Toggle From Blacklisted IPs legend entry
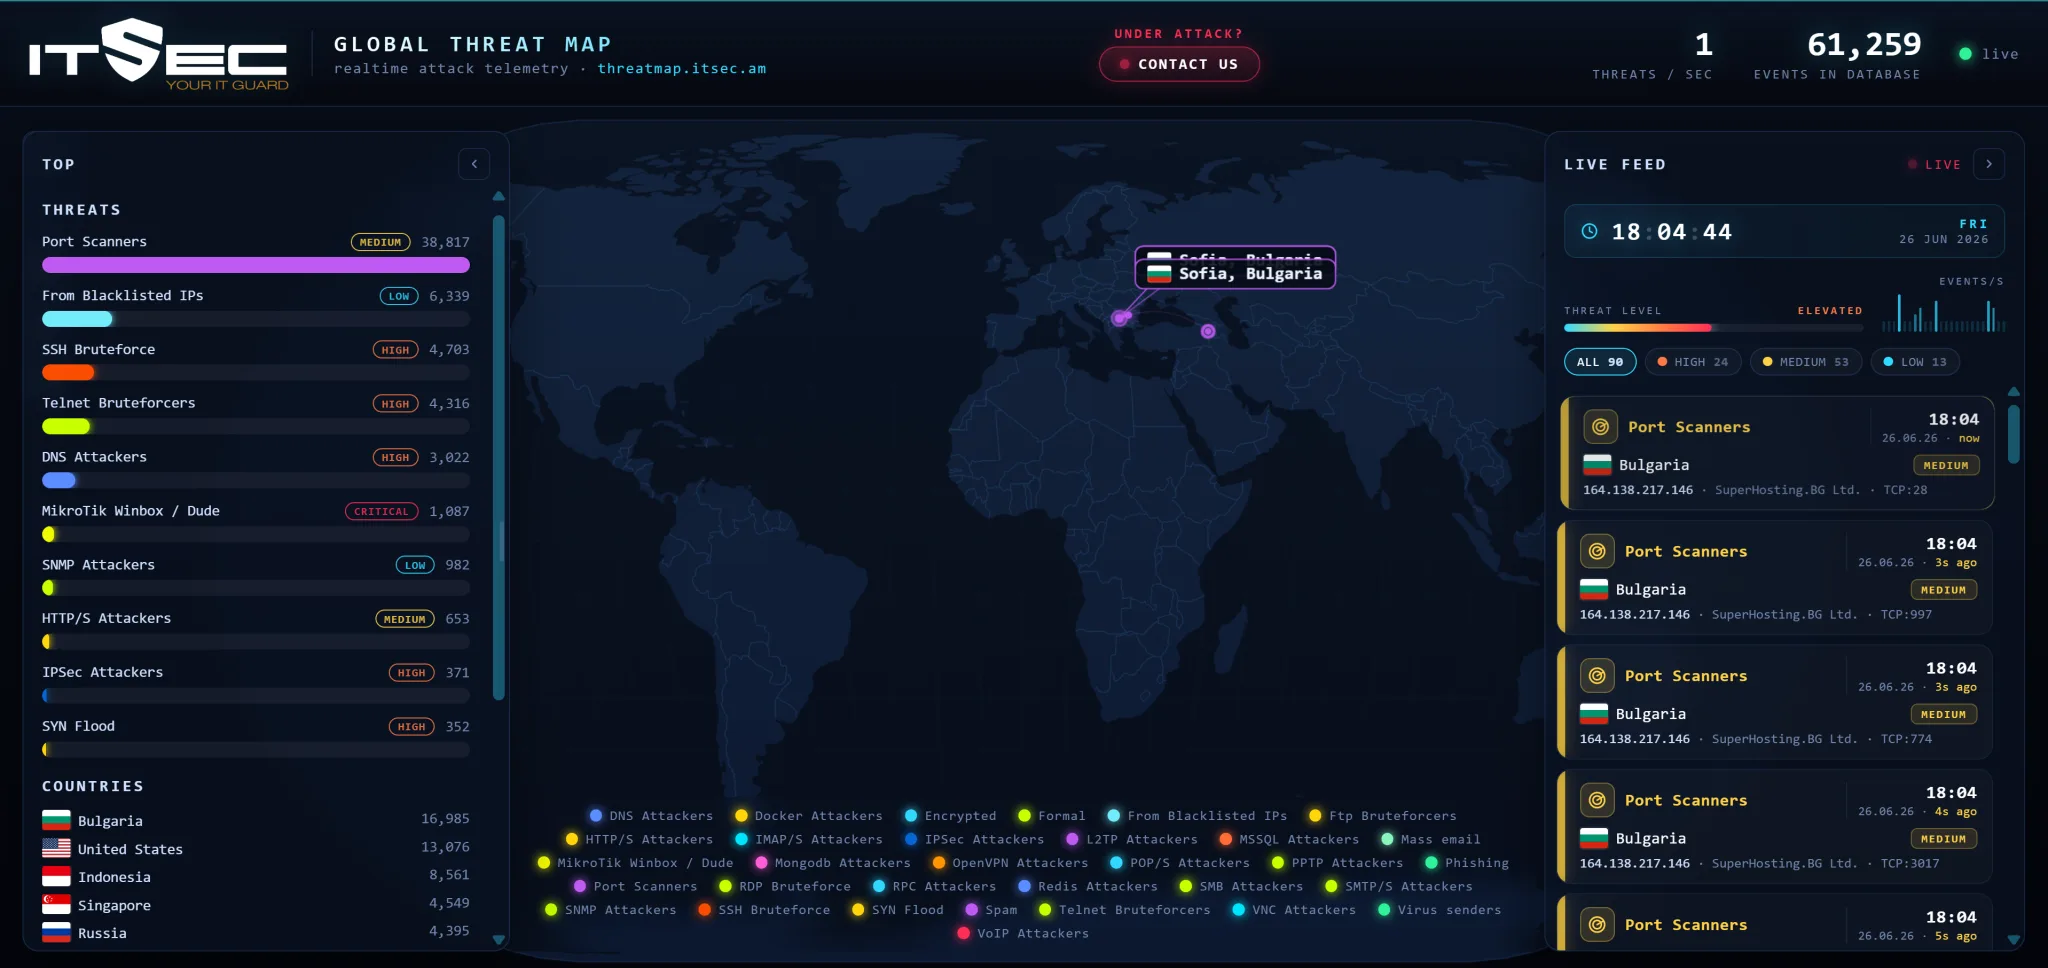 [1197, 816]
